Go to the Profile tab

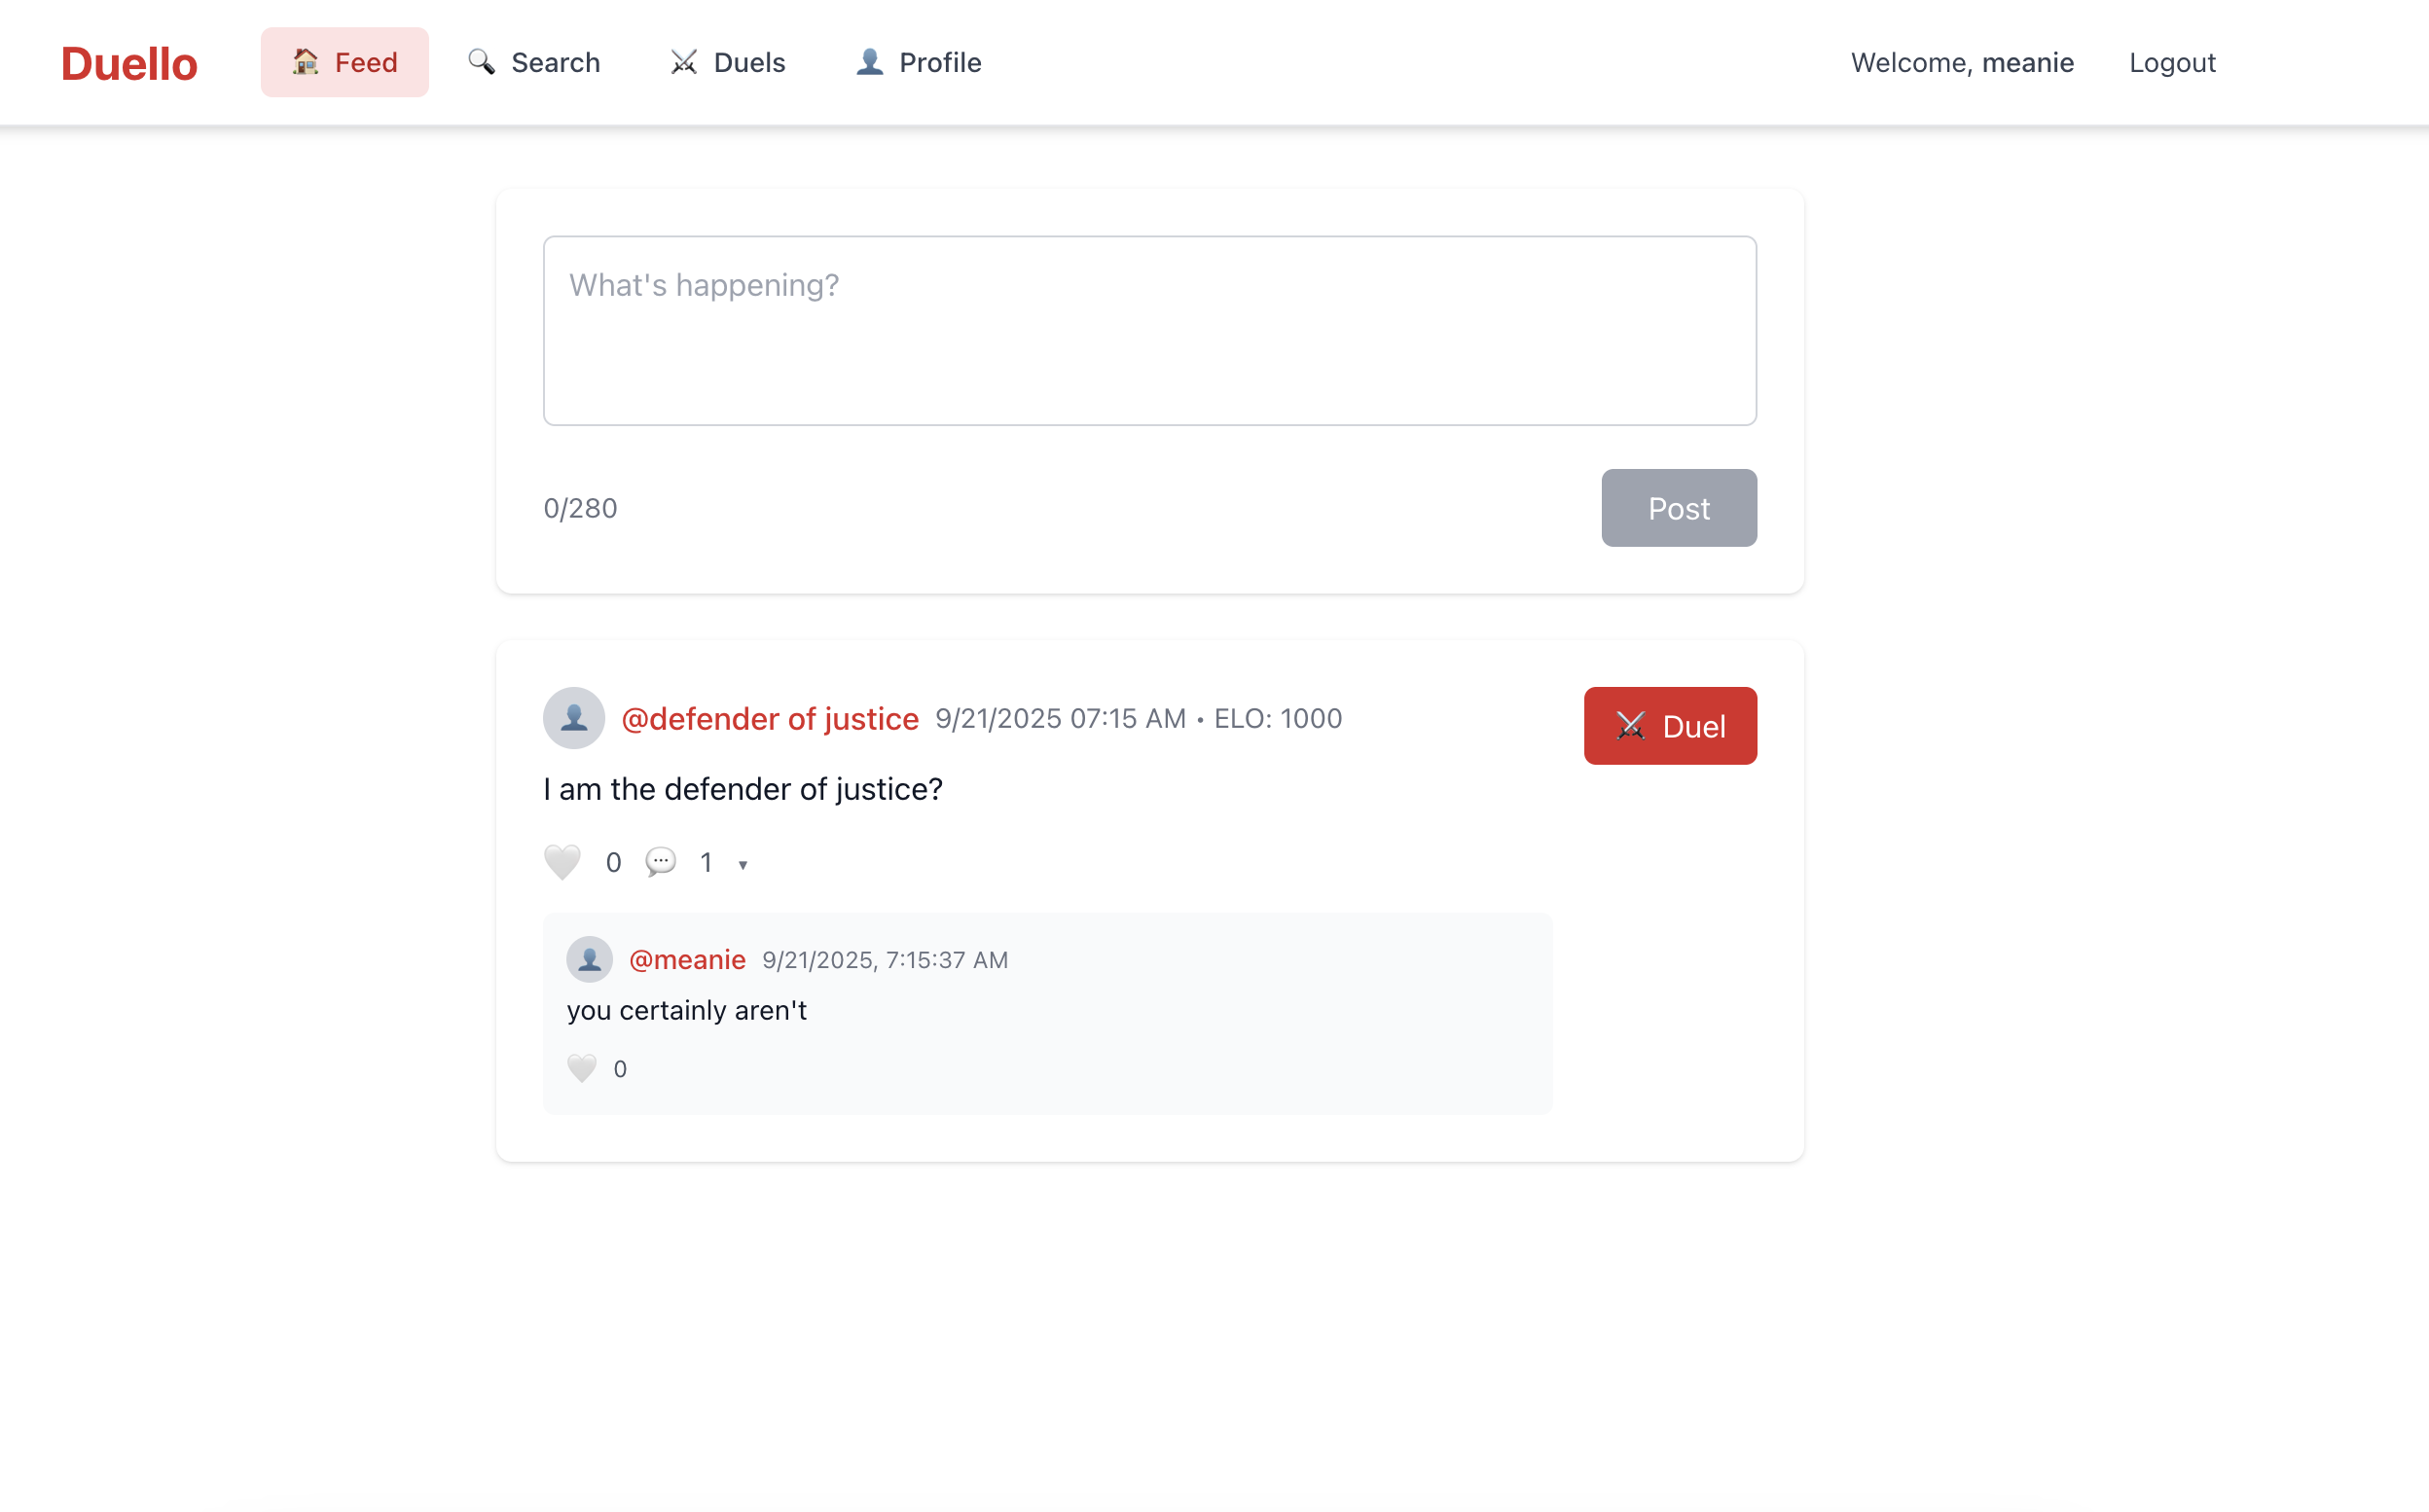918,62
